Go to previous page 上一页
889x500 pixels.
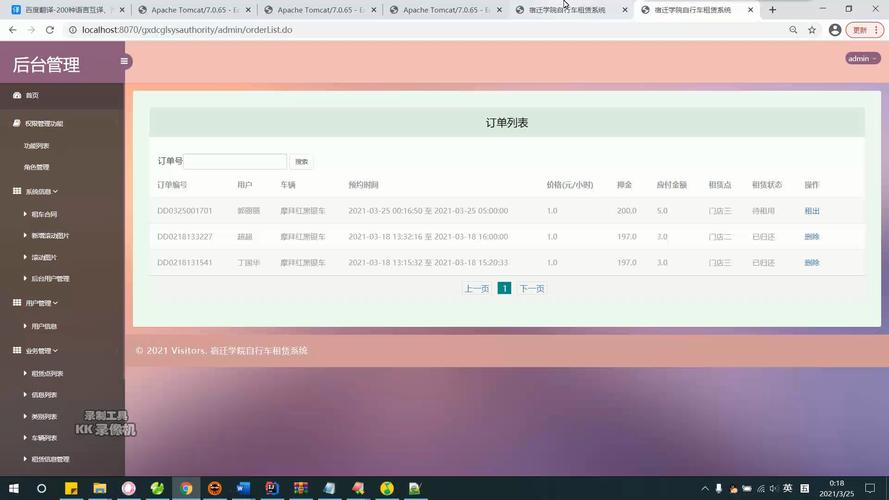(x=477, y=289)
